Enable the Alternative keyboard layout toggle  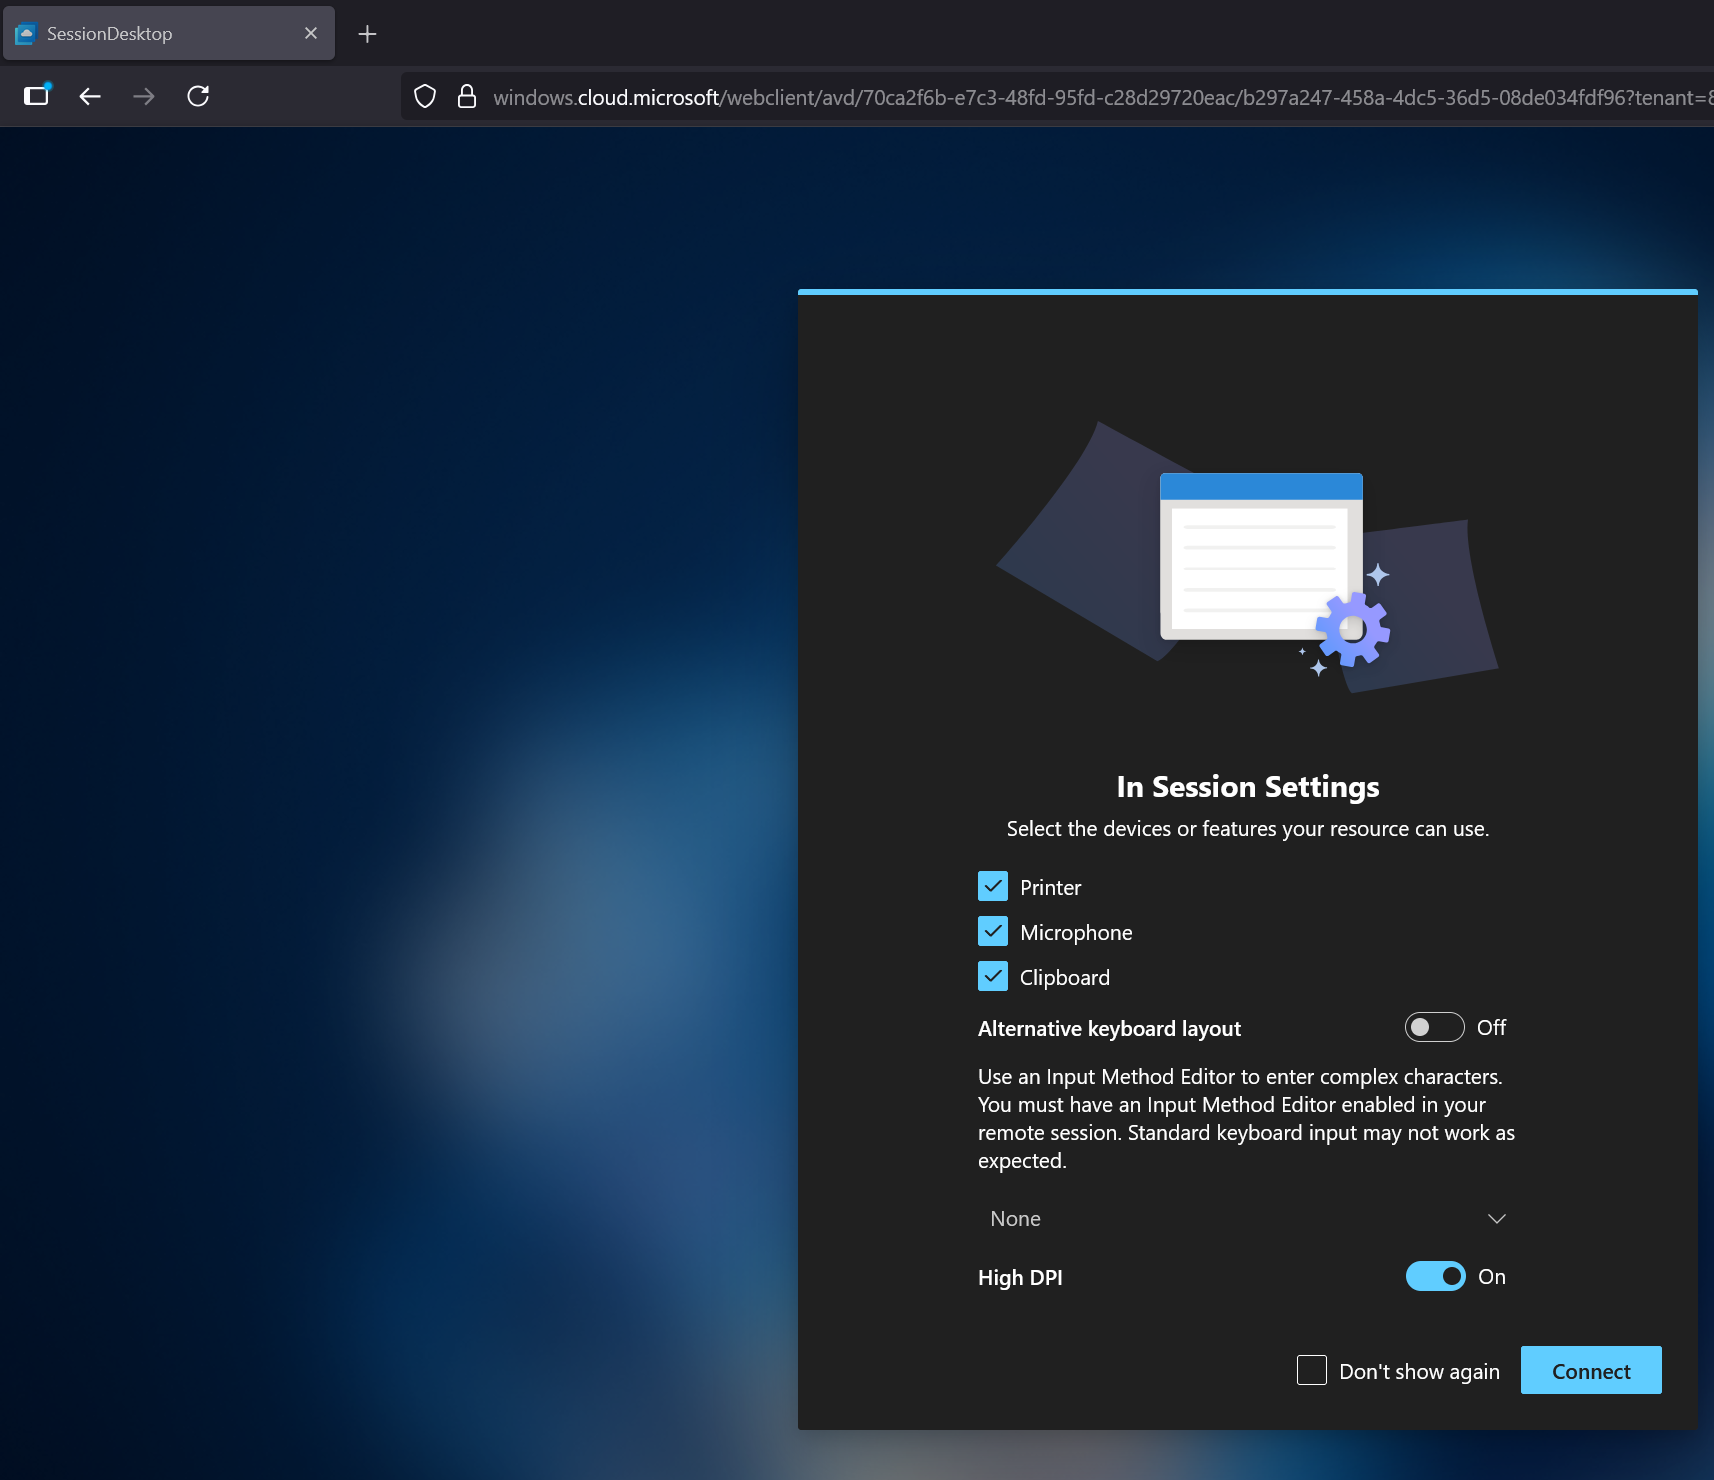click(1434, 1027)
